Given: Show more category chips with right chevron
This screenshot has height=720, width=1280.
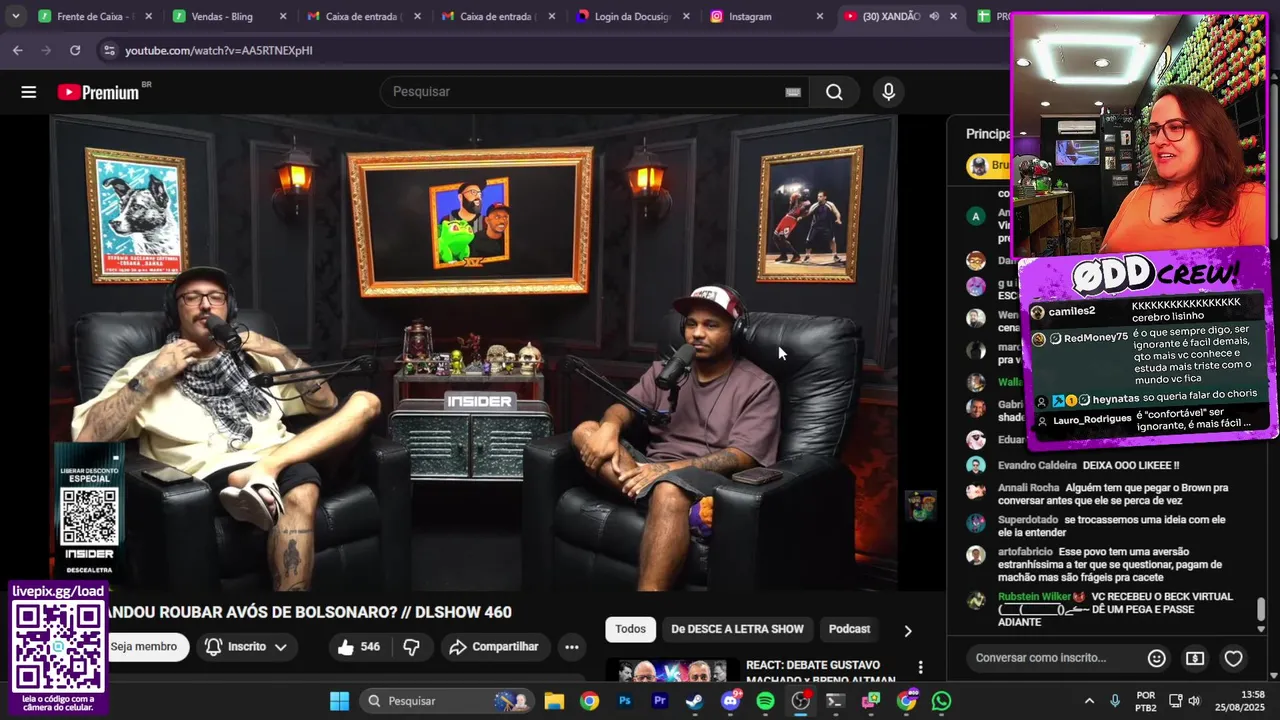Looking at the screenshot, I should (907, 631).
